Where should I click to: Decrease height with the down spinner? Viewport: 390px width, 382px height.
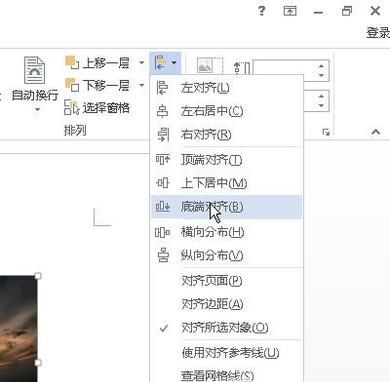(x=321, y=75)
